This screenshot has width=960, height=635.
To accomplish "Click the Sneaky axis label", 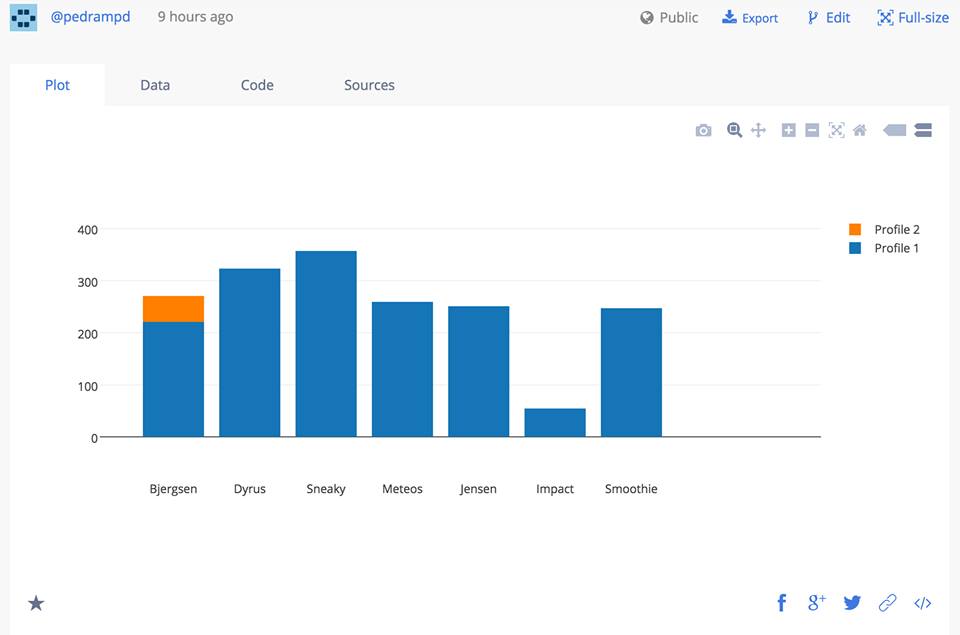I will 326,489.
